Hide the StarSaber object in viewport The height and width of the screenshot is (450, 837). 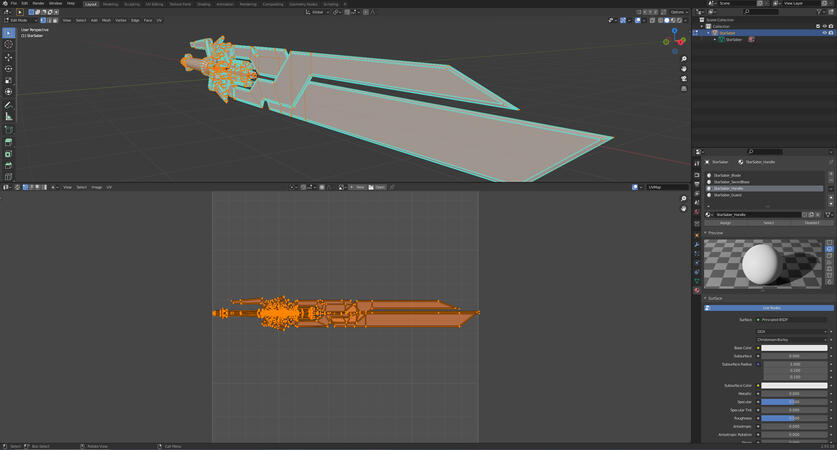coord(824,33)
